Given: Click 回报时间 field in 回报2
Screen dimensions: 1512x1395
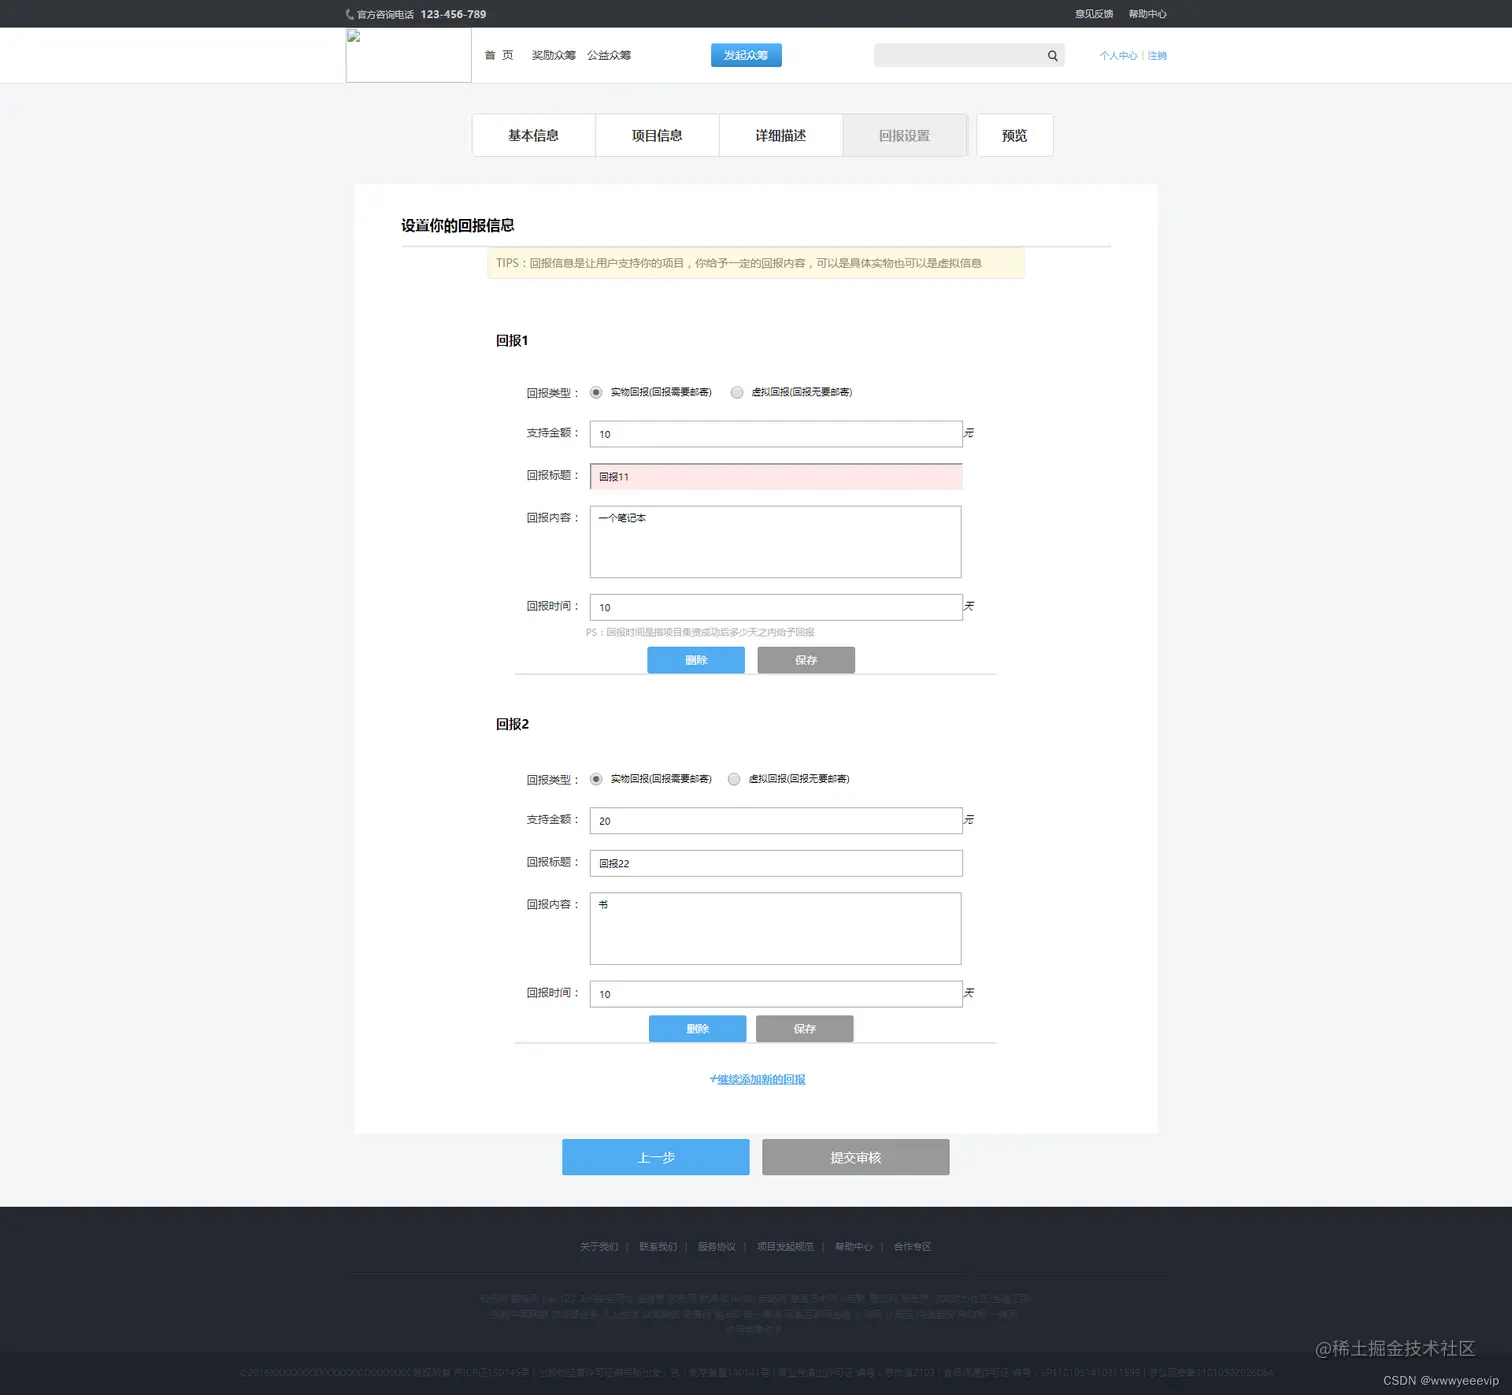Looking at the screenshot, I should 776,994.
